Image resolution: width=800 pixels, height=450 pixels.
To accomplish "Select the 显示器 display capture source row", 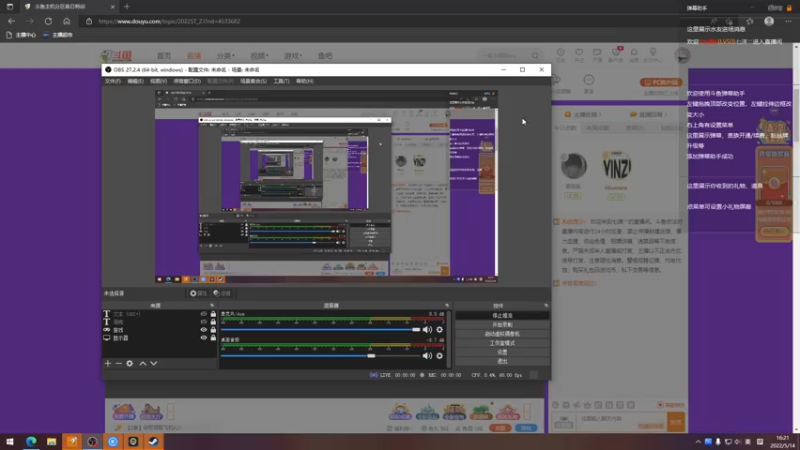I will 160,338.
